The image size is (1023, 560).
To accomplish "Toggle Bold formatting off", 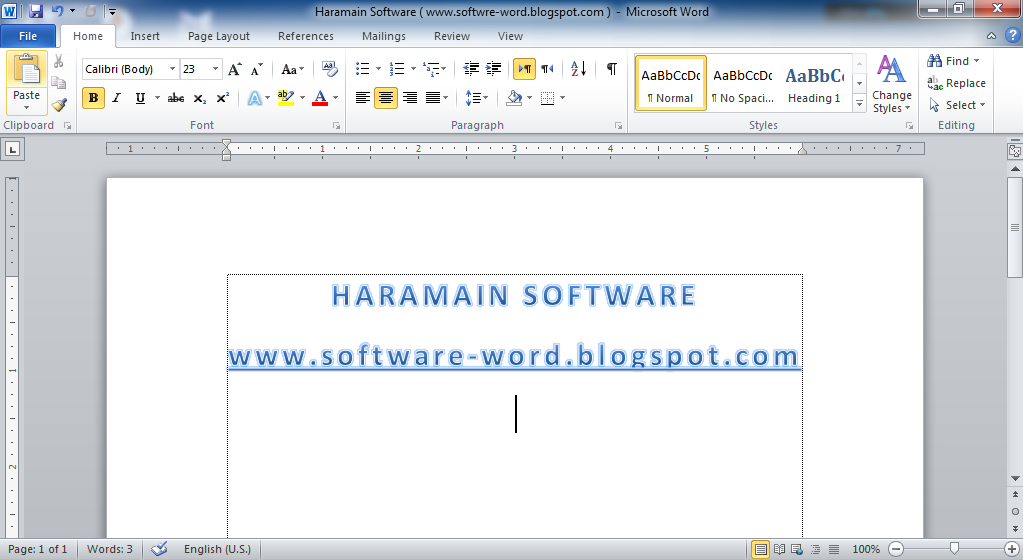I will pyautogui.click(x=93, y=98).
